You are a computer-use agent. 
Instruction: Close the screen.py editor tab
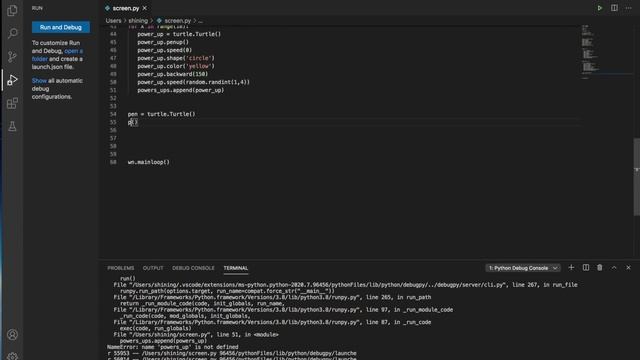(x=144, y=8)
